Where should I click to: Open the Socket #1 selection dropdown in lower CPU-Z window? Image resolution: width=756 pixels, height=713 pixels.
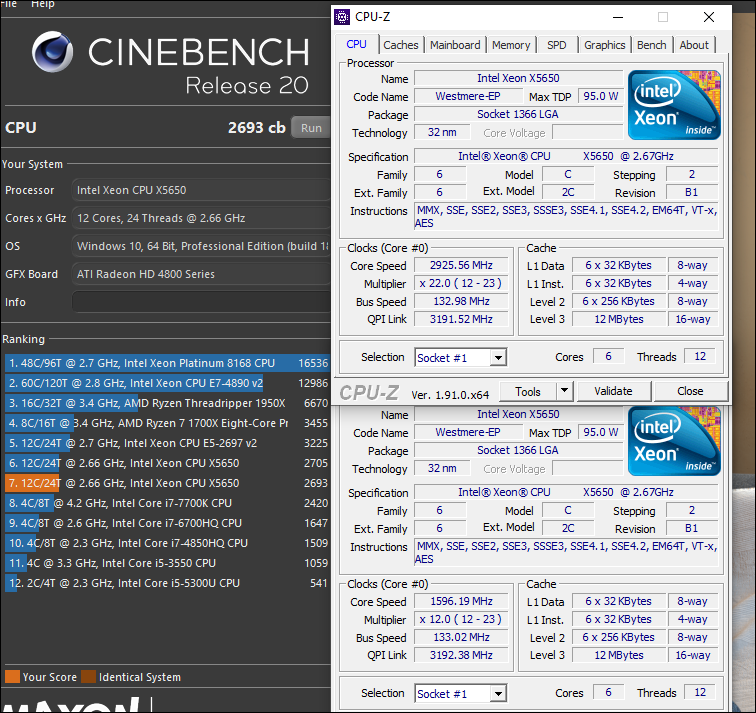498,694
